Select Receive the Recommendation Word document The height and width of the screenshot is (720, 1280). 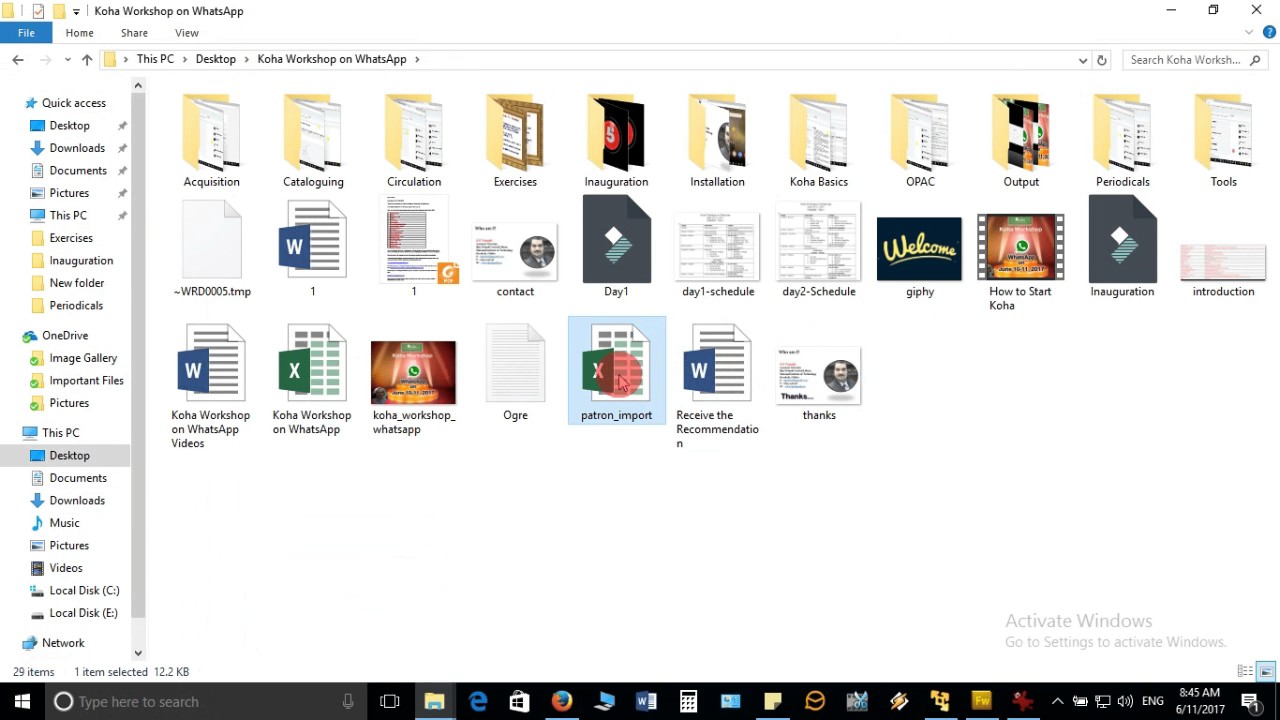(717, 386)
